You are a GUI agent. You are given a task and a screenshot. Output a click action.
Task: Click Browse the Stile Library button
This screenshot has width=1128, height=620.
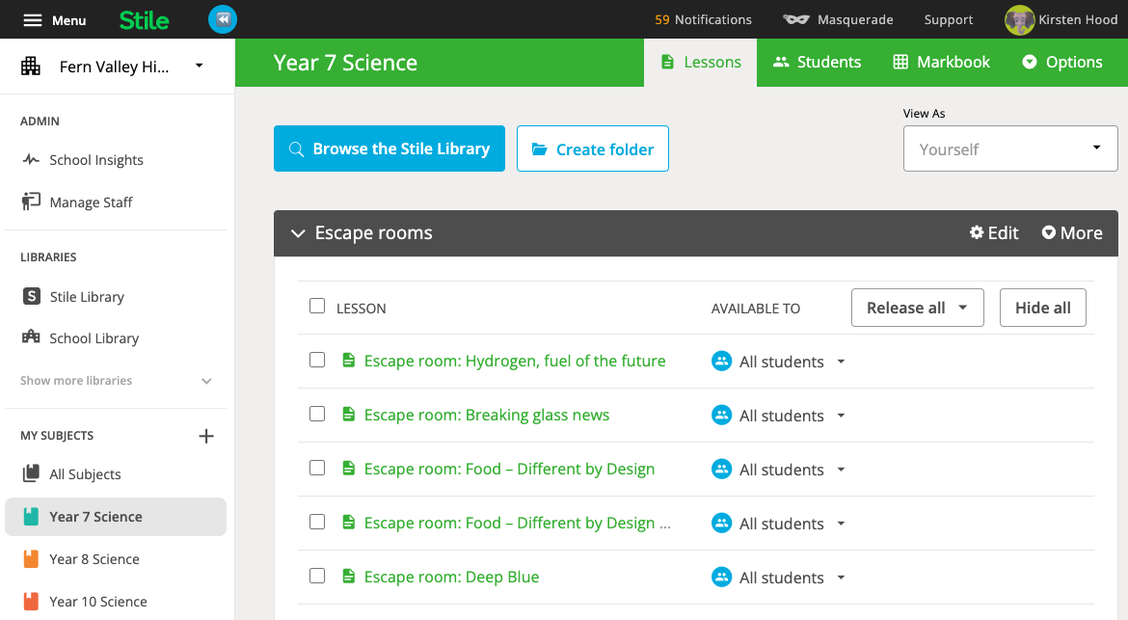(389, 149)
